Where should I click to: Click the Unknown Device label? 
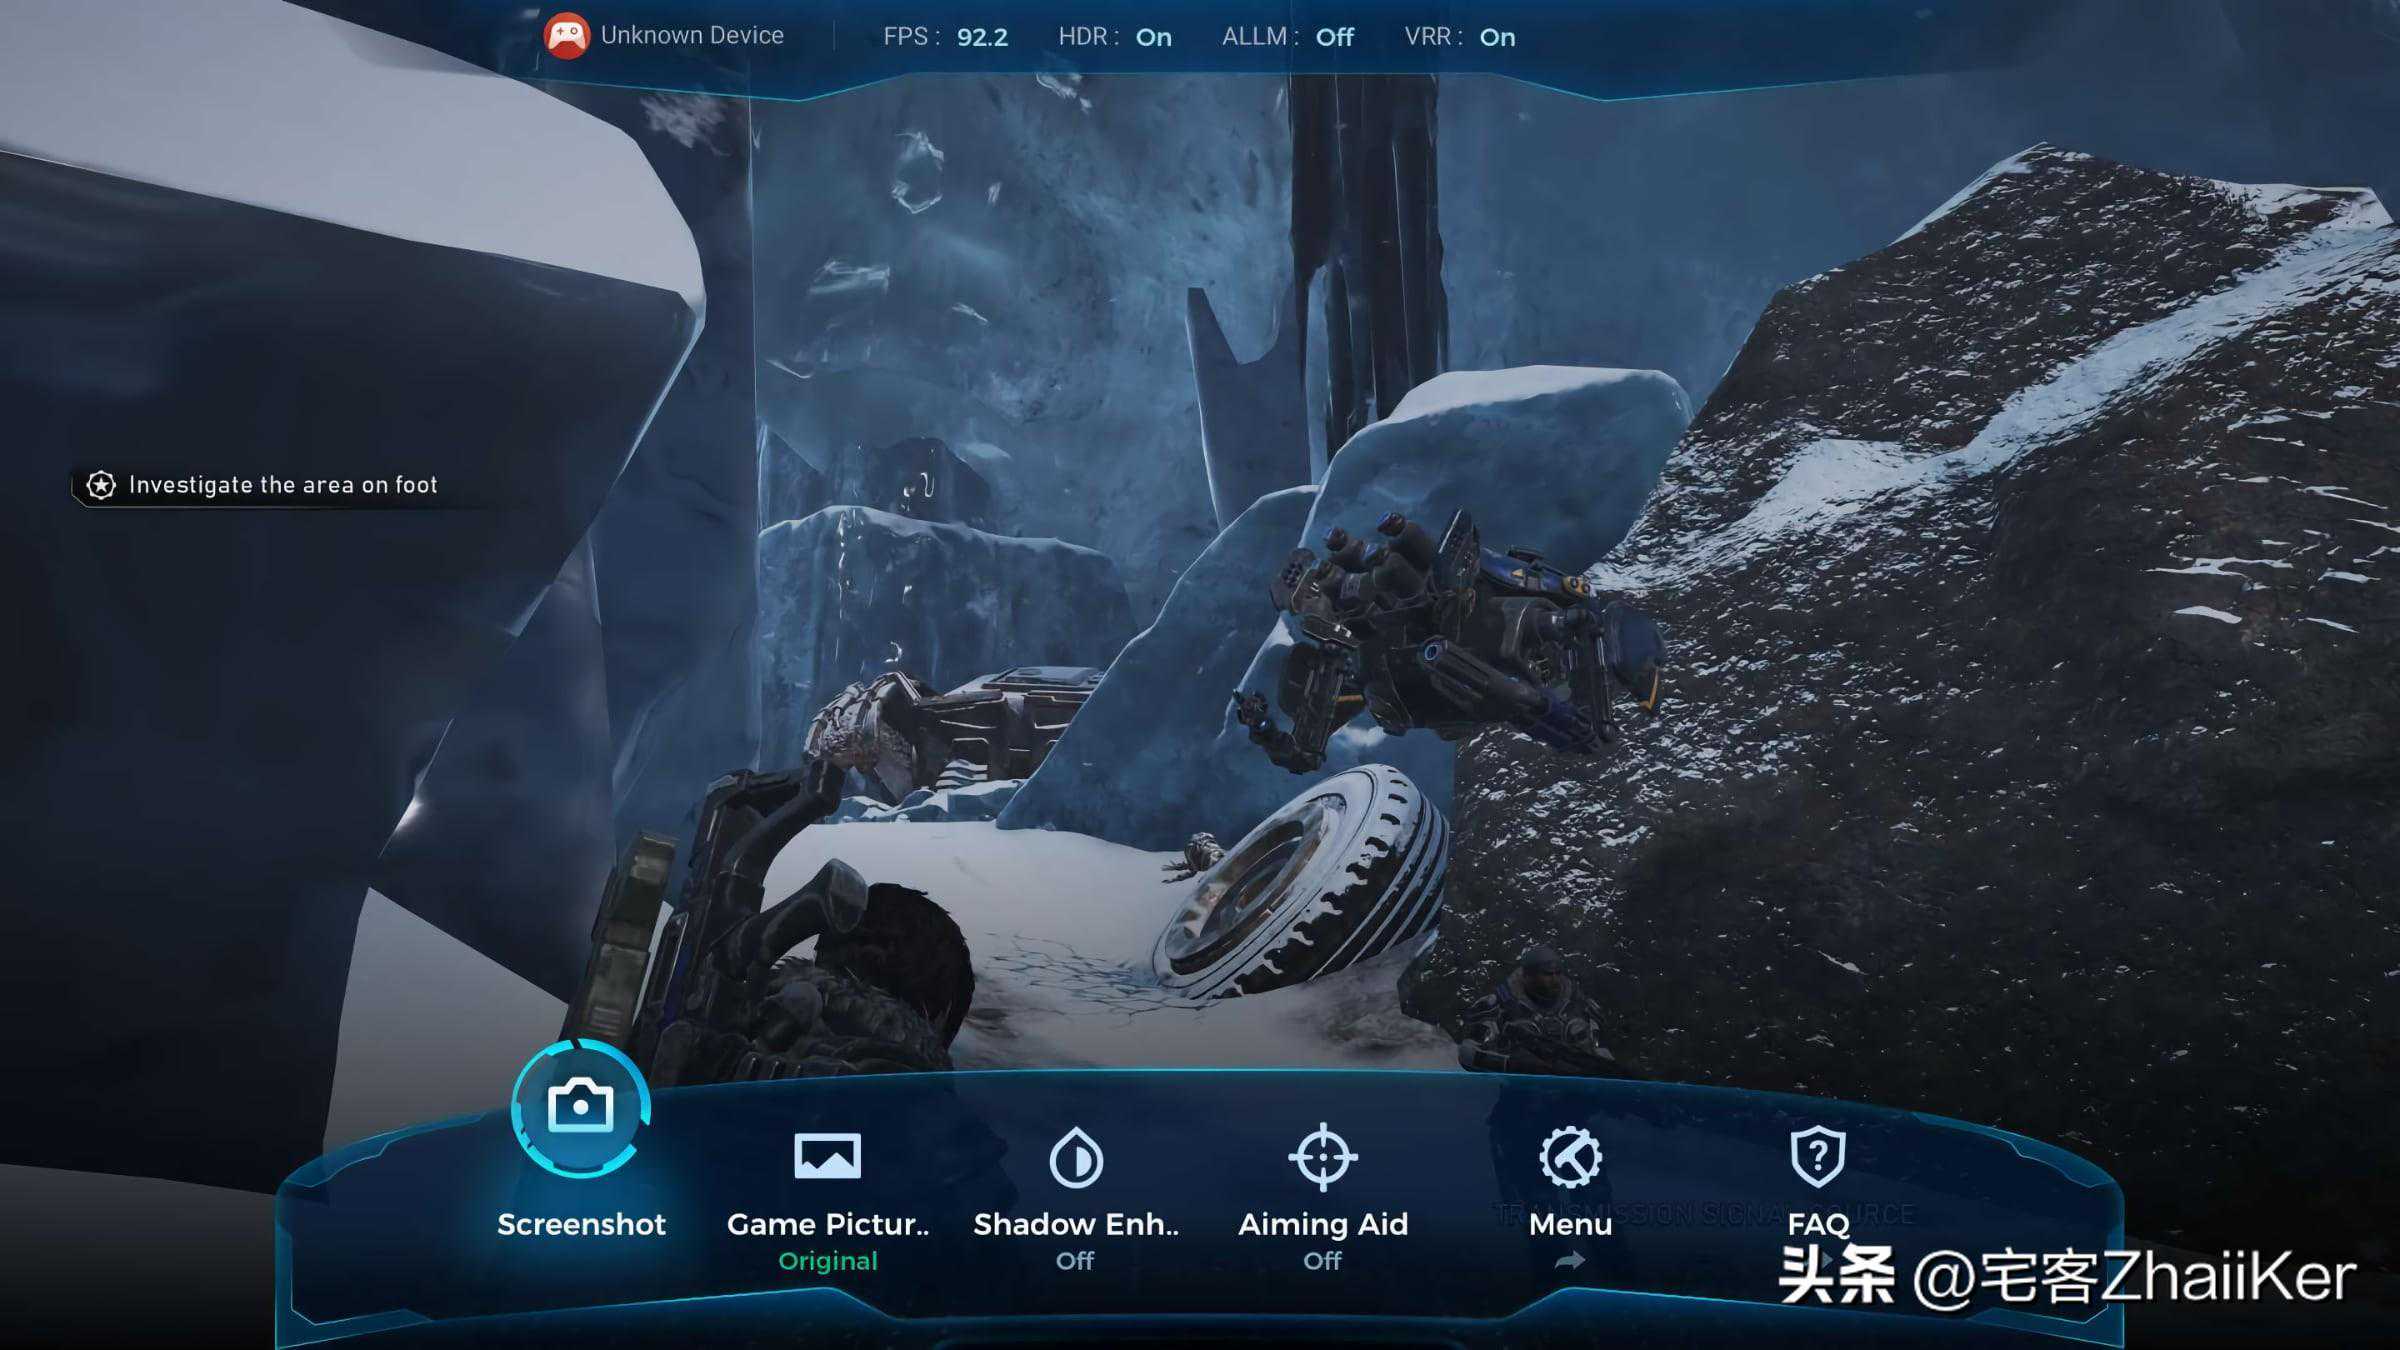pos(692,35)
